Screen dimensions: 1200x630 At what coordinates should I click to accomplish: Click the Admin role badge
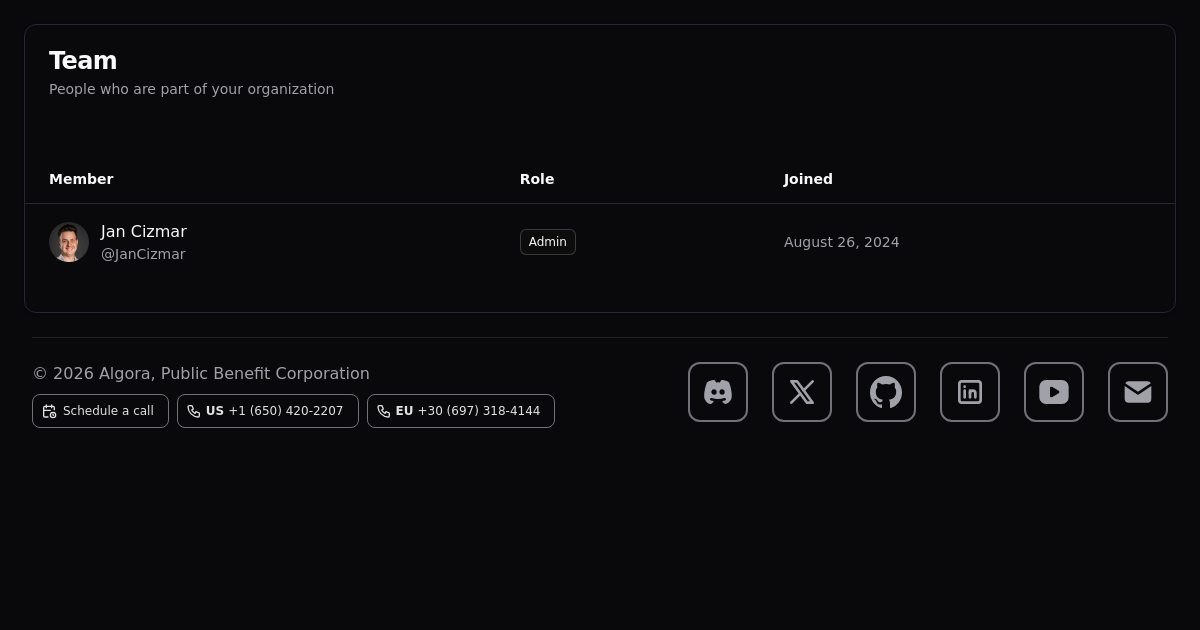click(x=547, y=242)
